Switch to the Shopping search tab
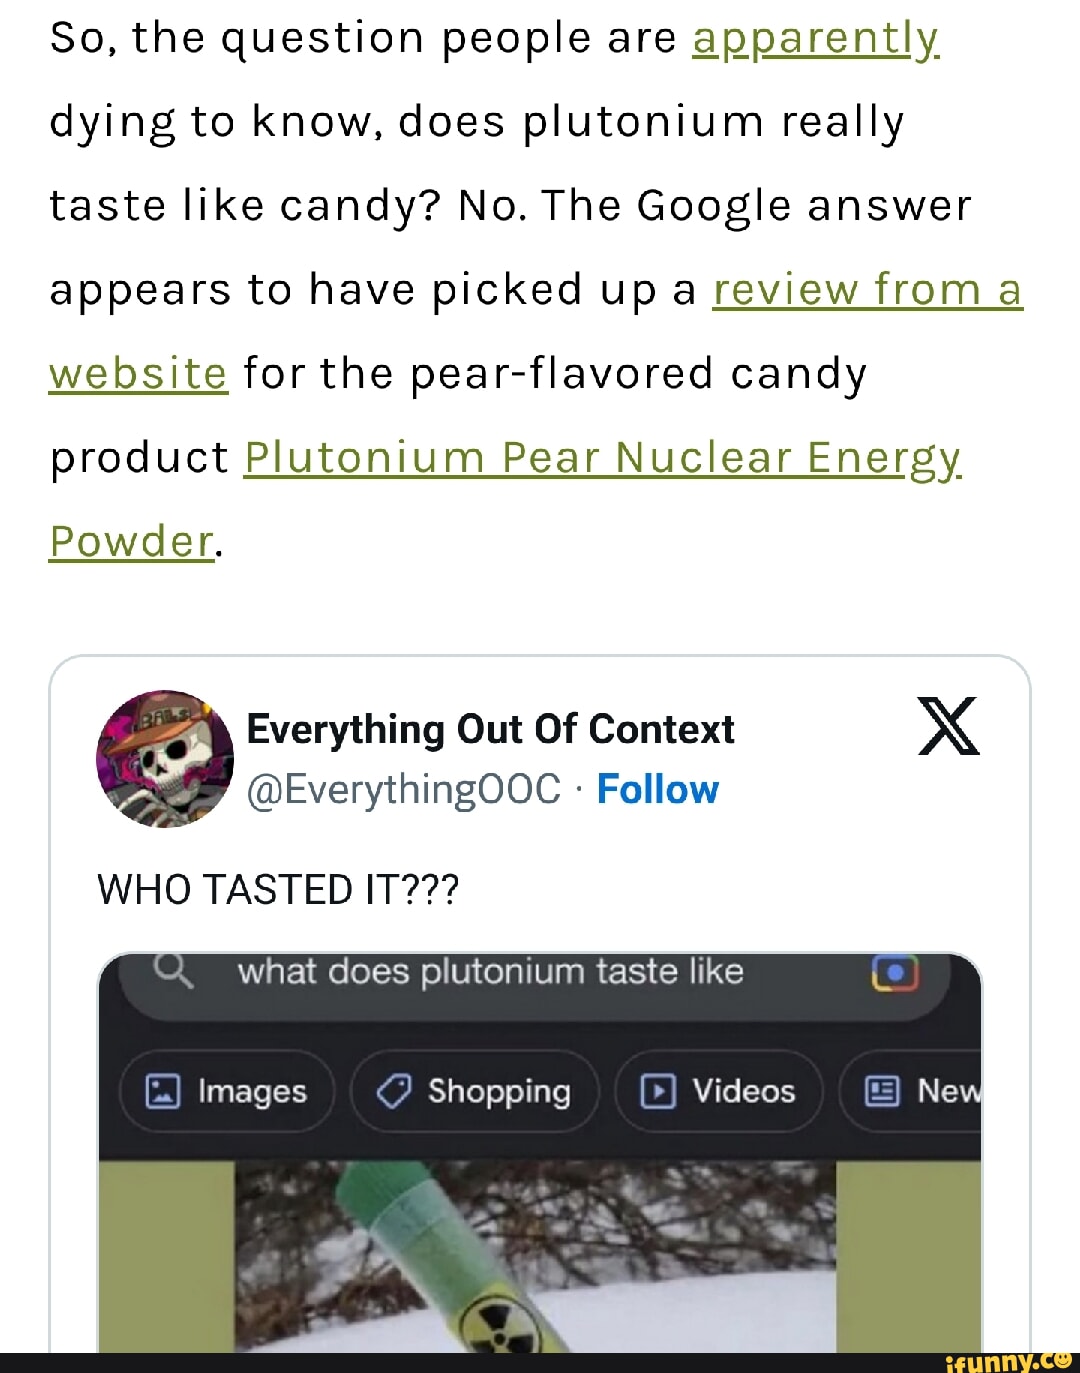 click(x=475, y=1091)
